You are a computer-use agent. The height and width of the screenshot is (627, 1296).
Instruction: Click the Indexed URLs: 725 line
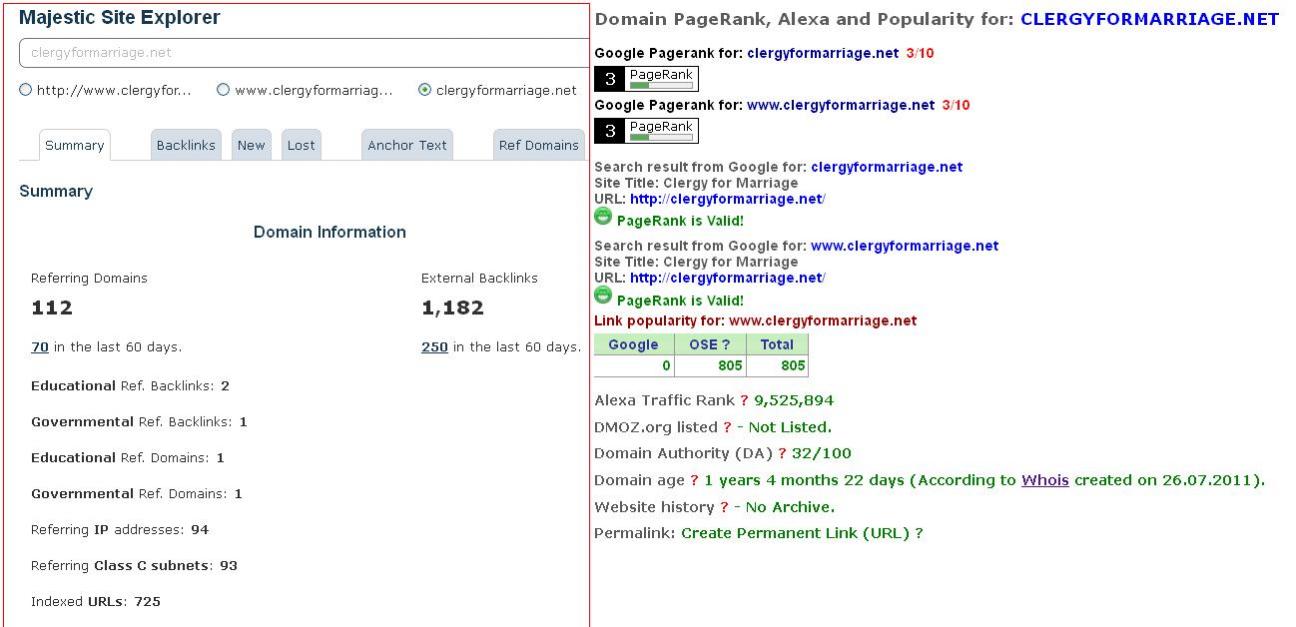pos(96,601)
